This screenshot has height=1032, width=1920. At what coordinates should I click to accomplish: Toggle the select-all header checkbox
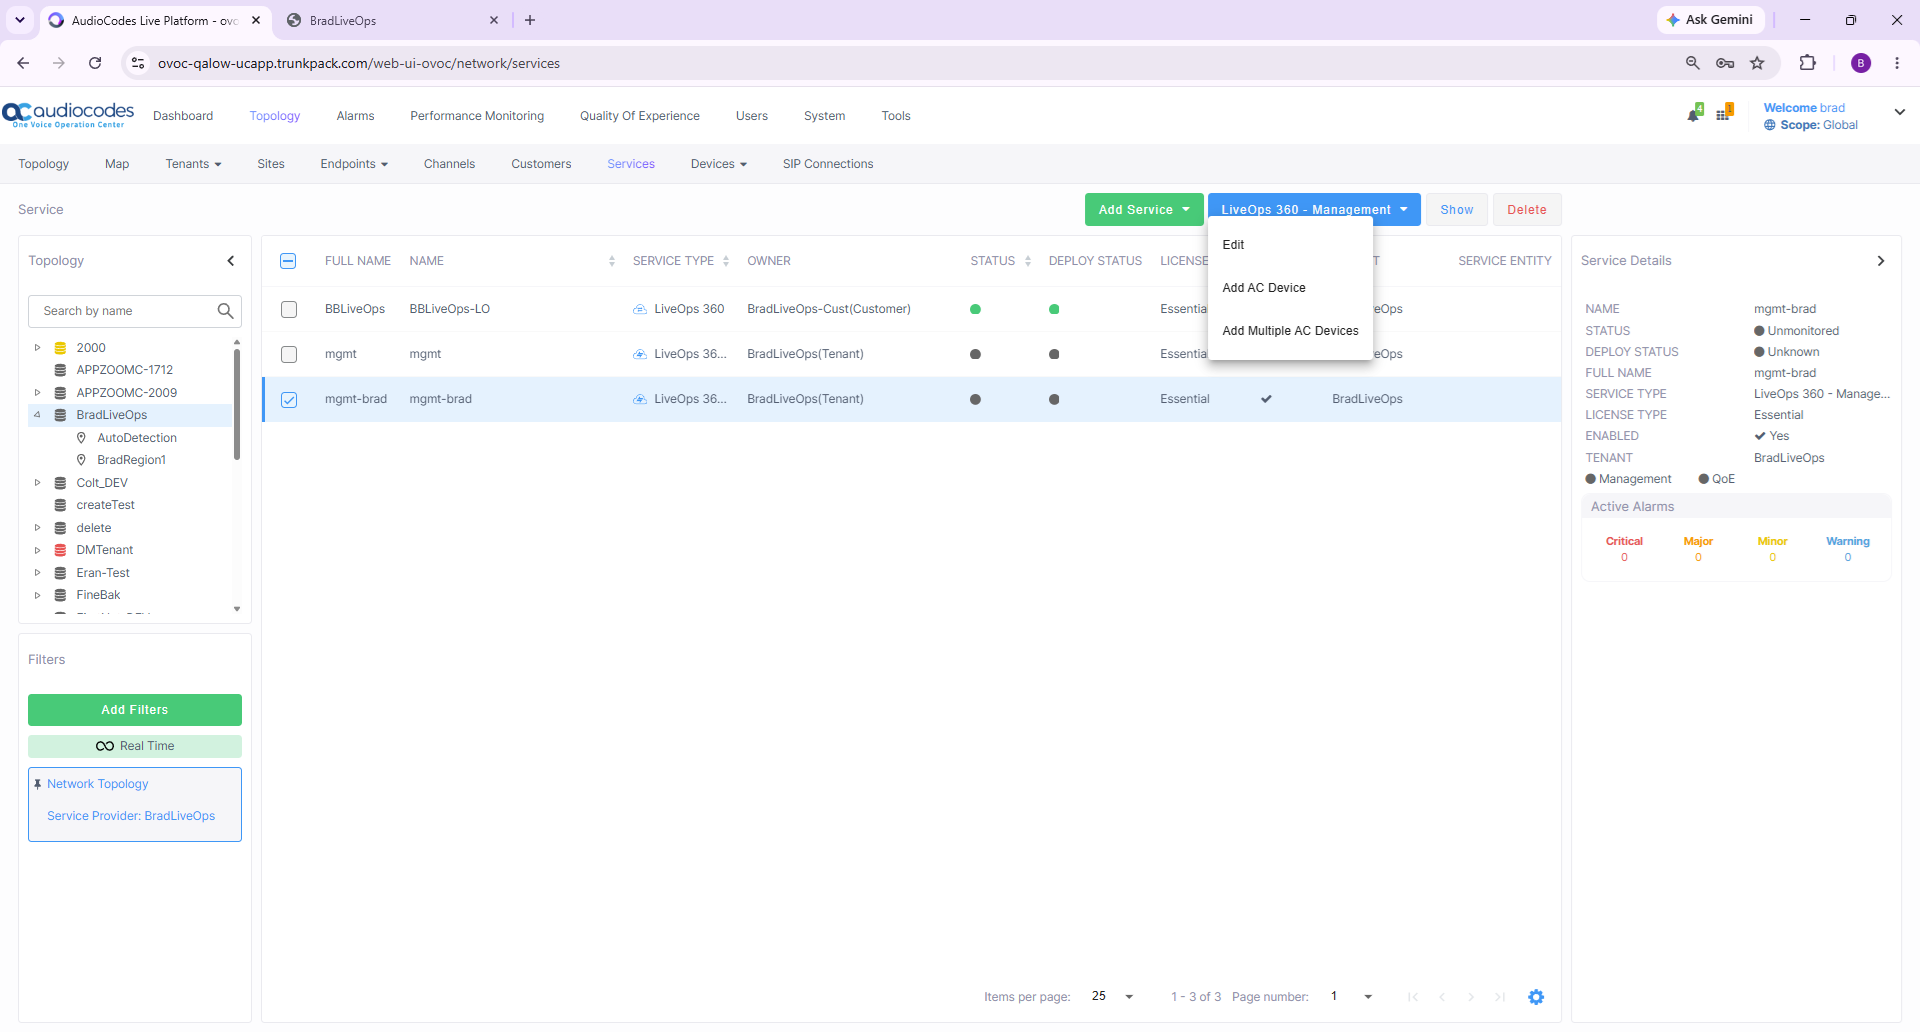click(x=288, y=261)
